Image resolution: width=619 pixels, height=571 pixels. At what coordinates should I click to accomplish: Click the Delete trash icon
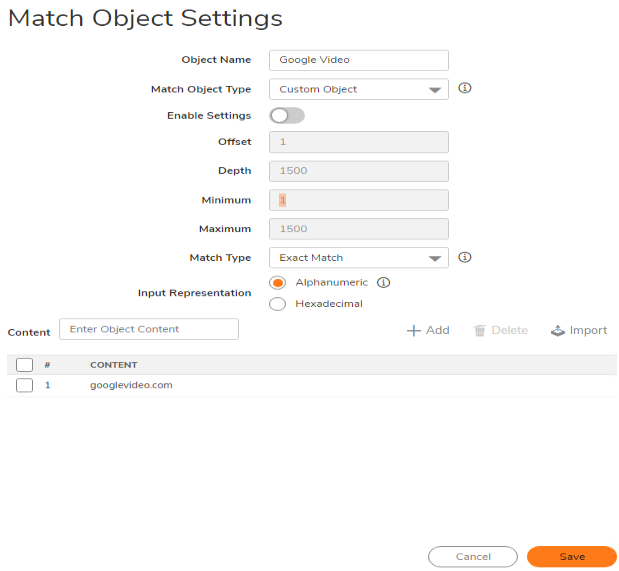(480, 330)
